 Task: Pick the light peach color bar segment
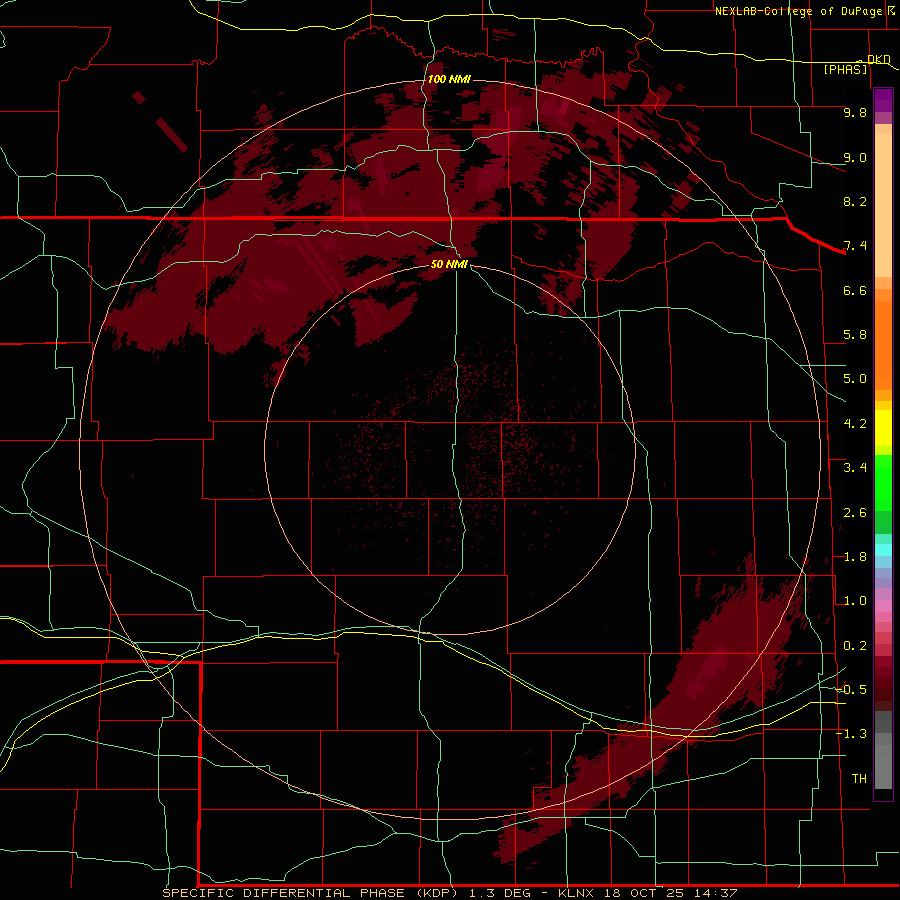pos(883,207)
